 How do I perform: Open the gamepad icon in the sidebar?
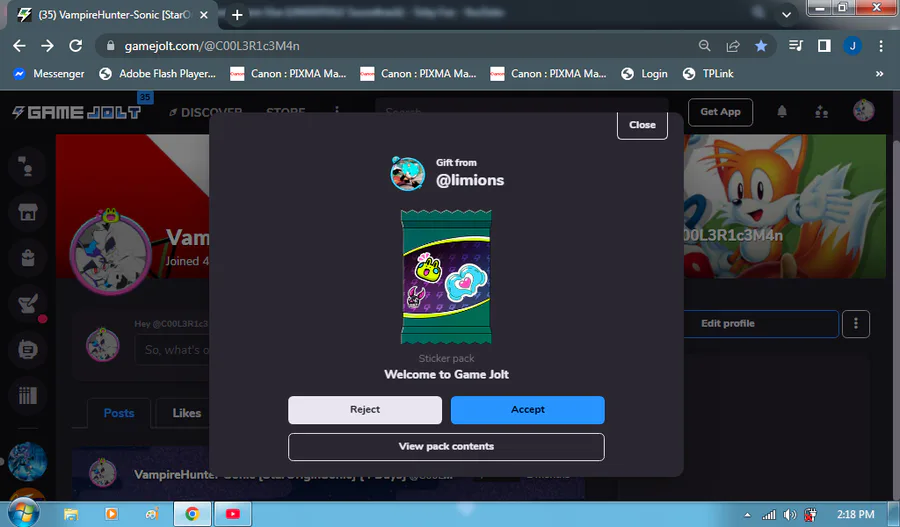click(x=27, y=350)
